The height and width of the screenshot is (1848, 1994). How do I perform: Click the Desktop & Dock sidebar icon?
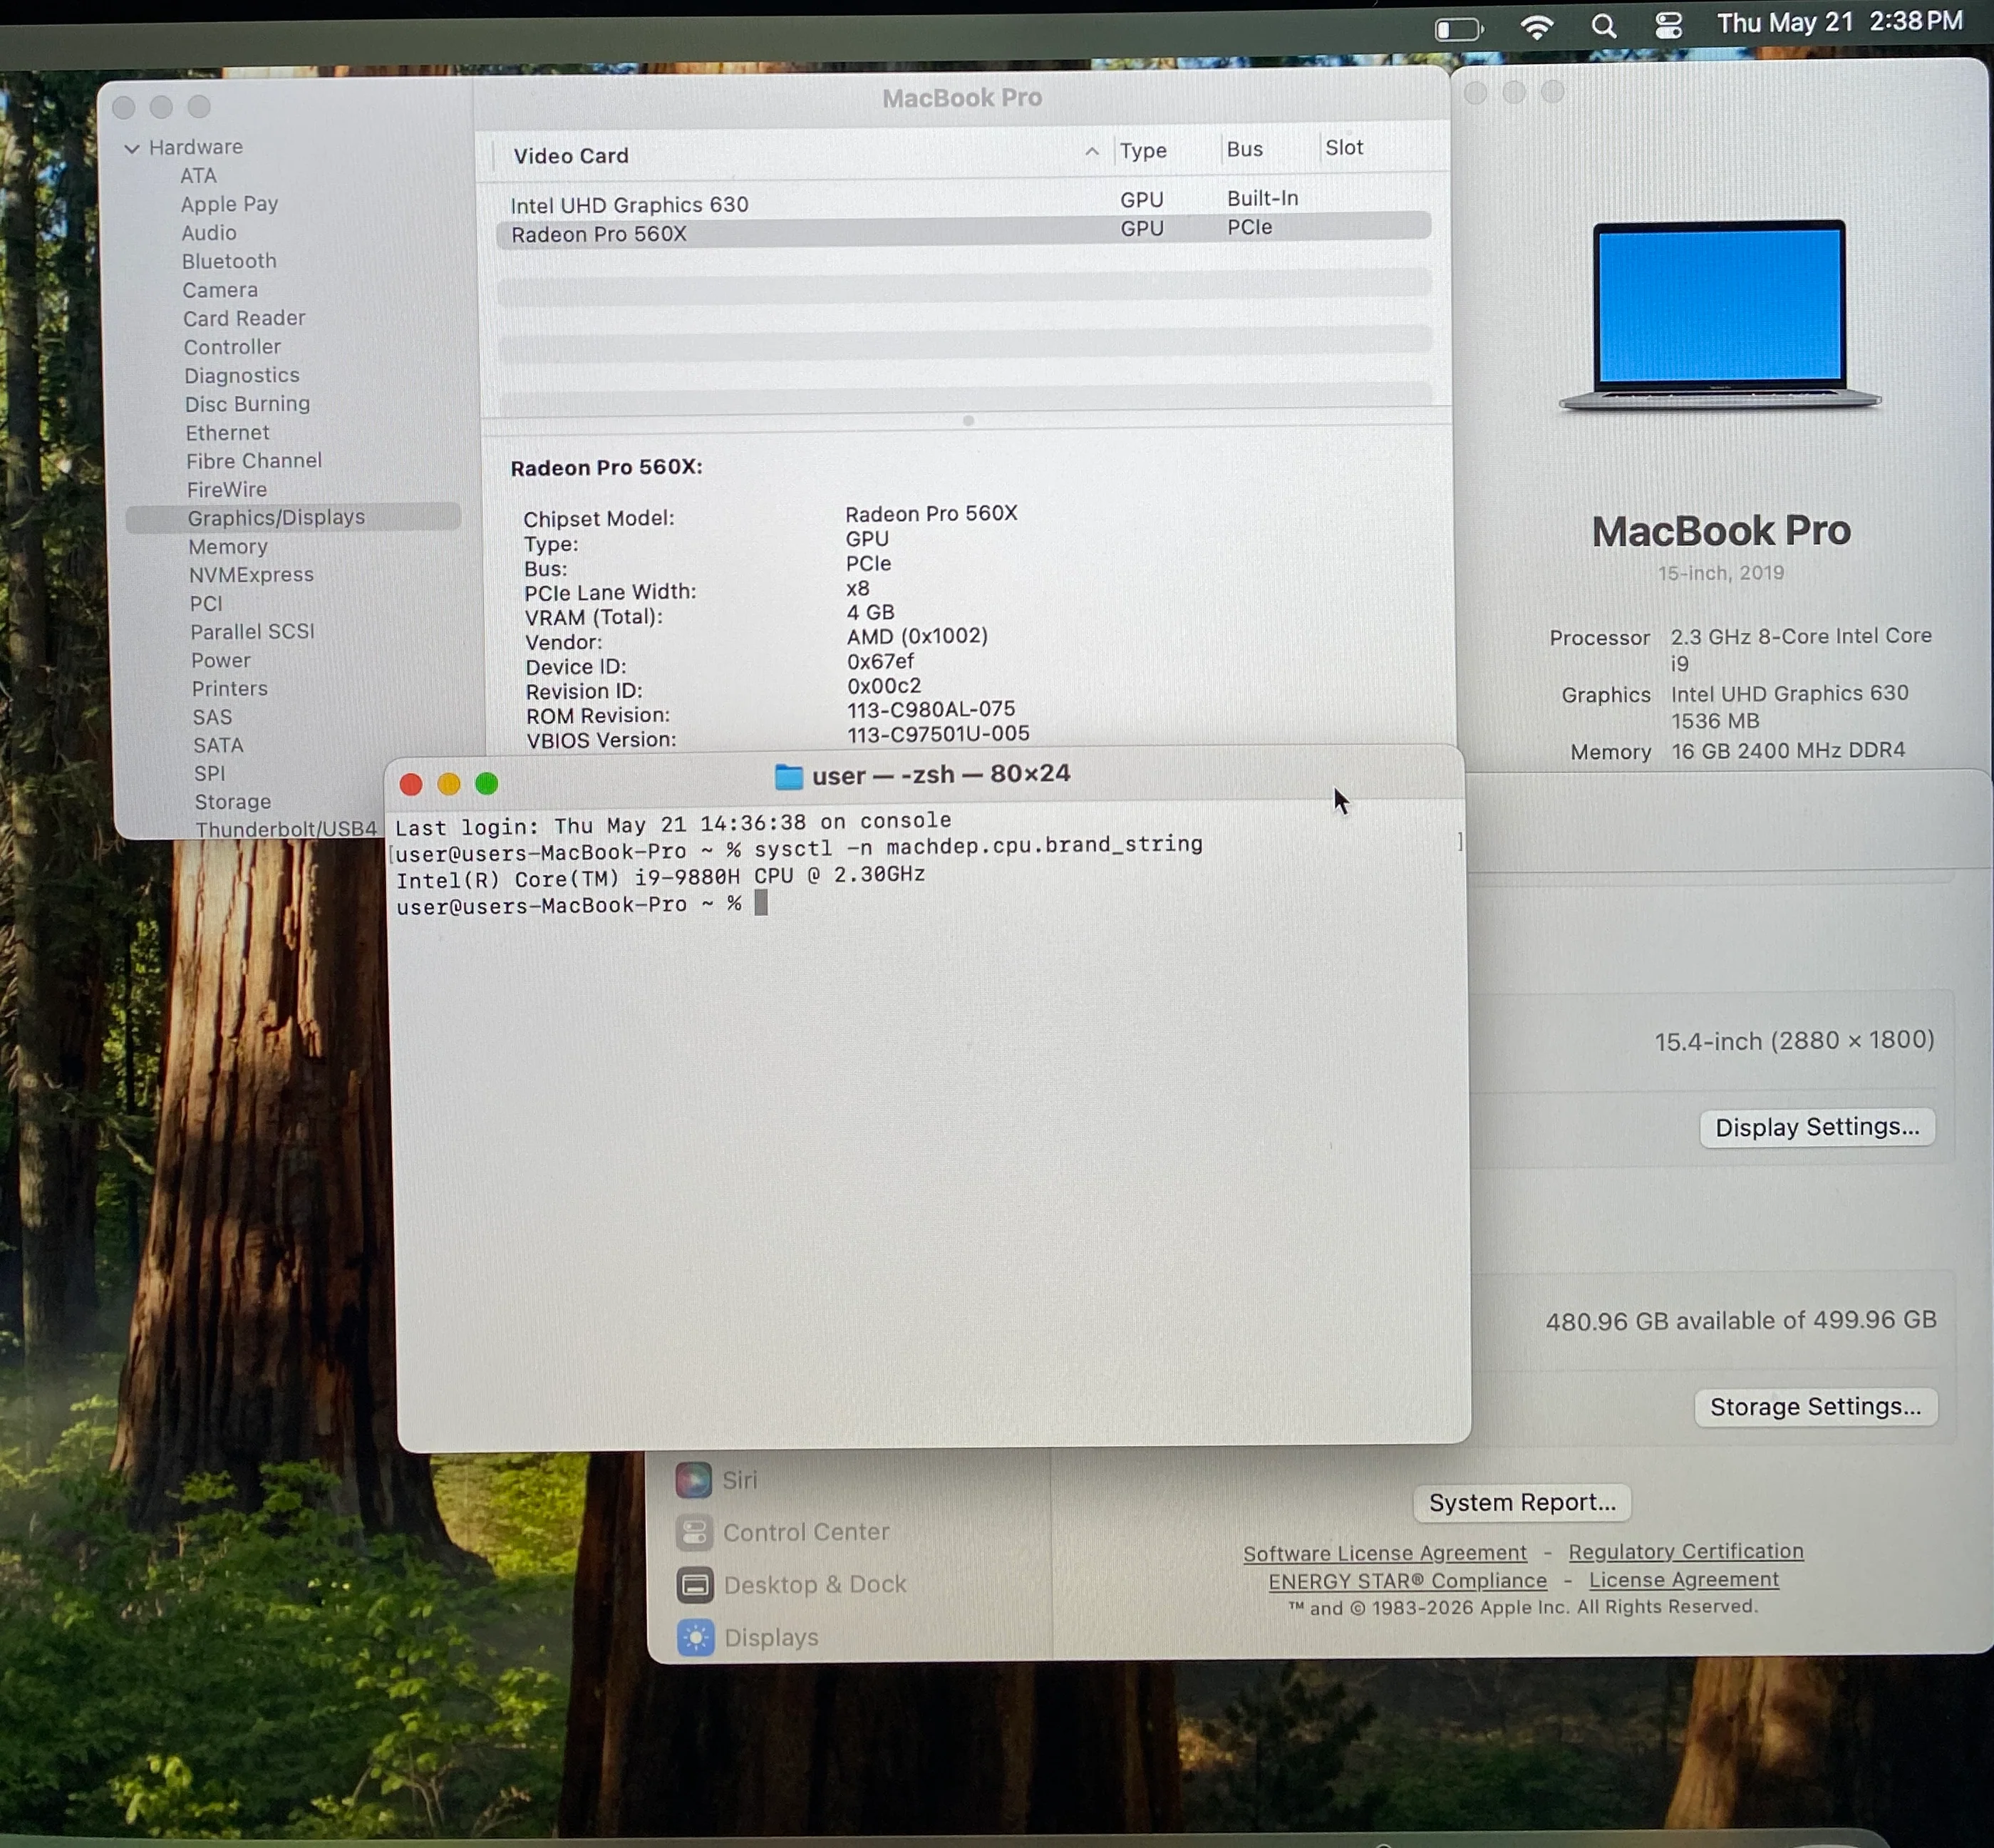pyautogui.click(x=695, y=1585)
